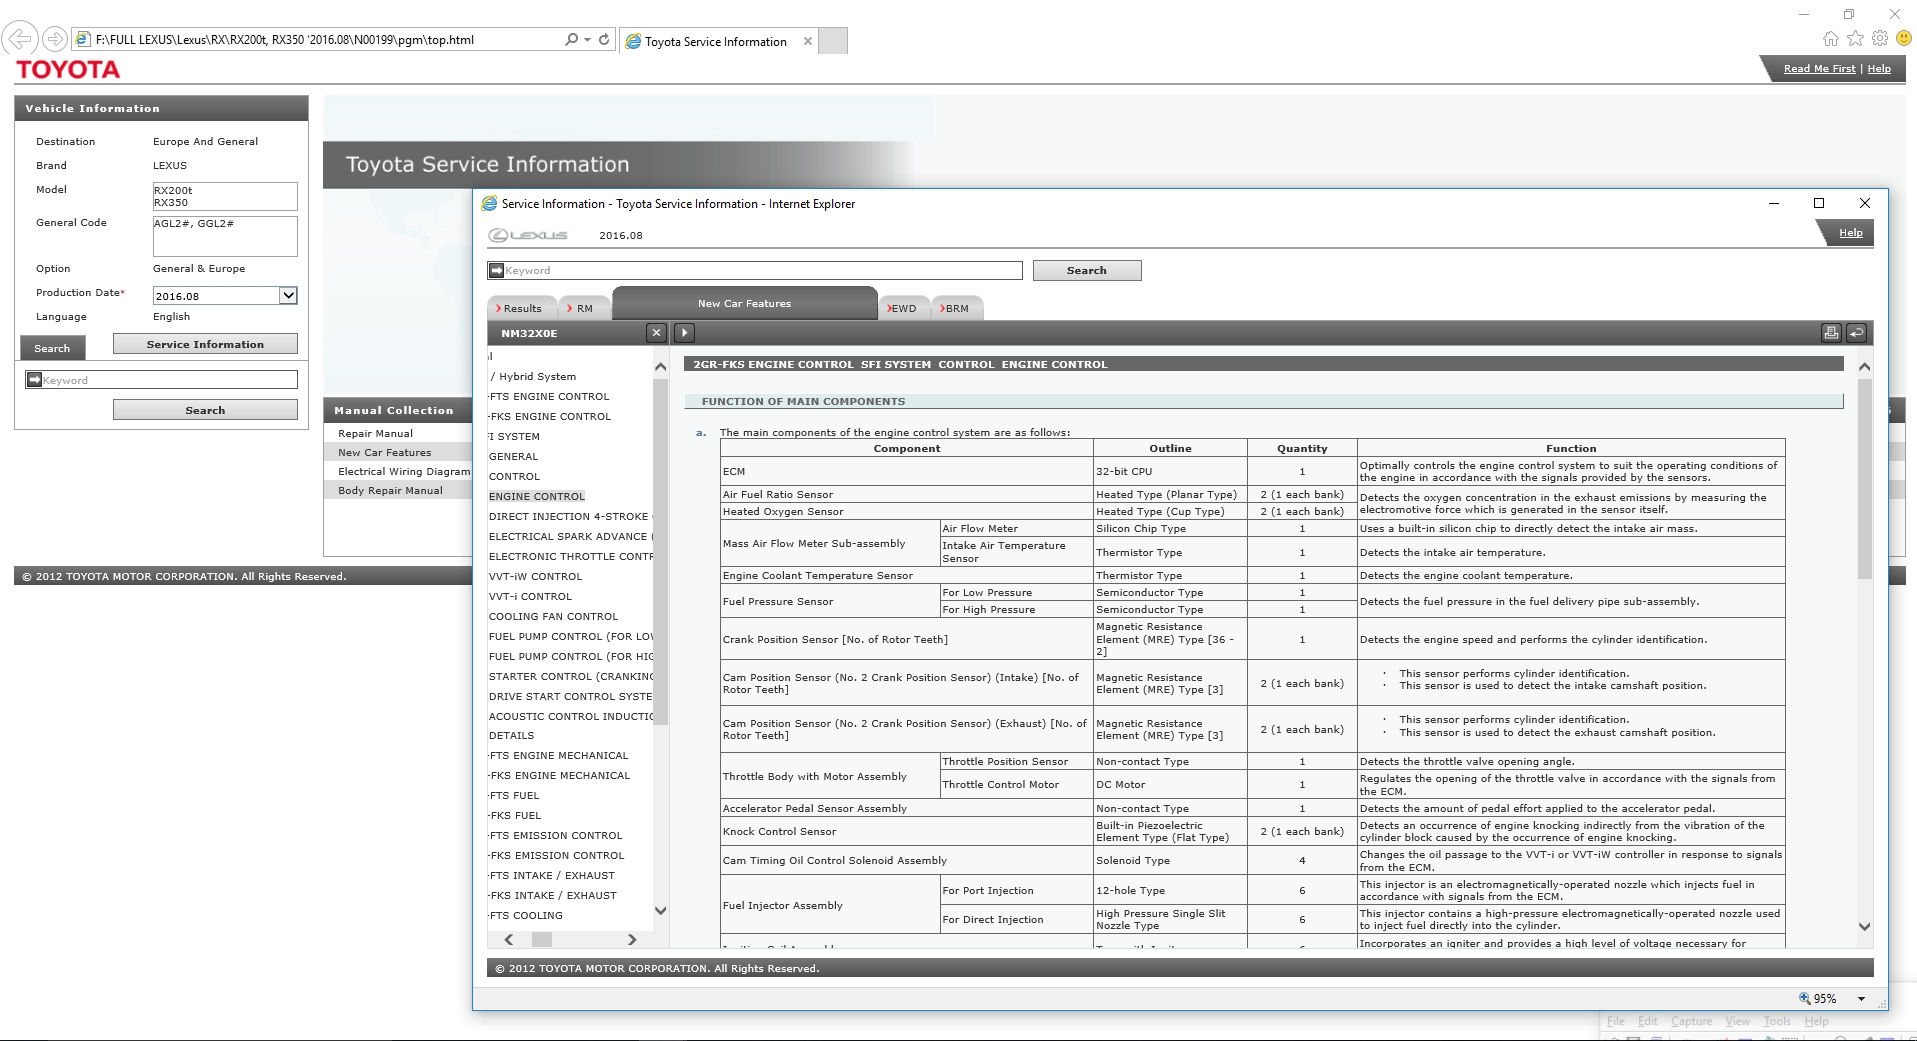The height and width of the screenshot is (1041, 1917).
Task: Select VVT-i CONTROL in the tree
Action: coord(530,596)
